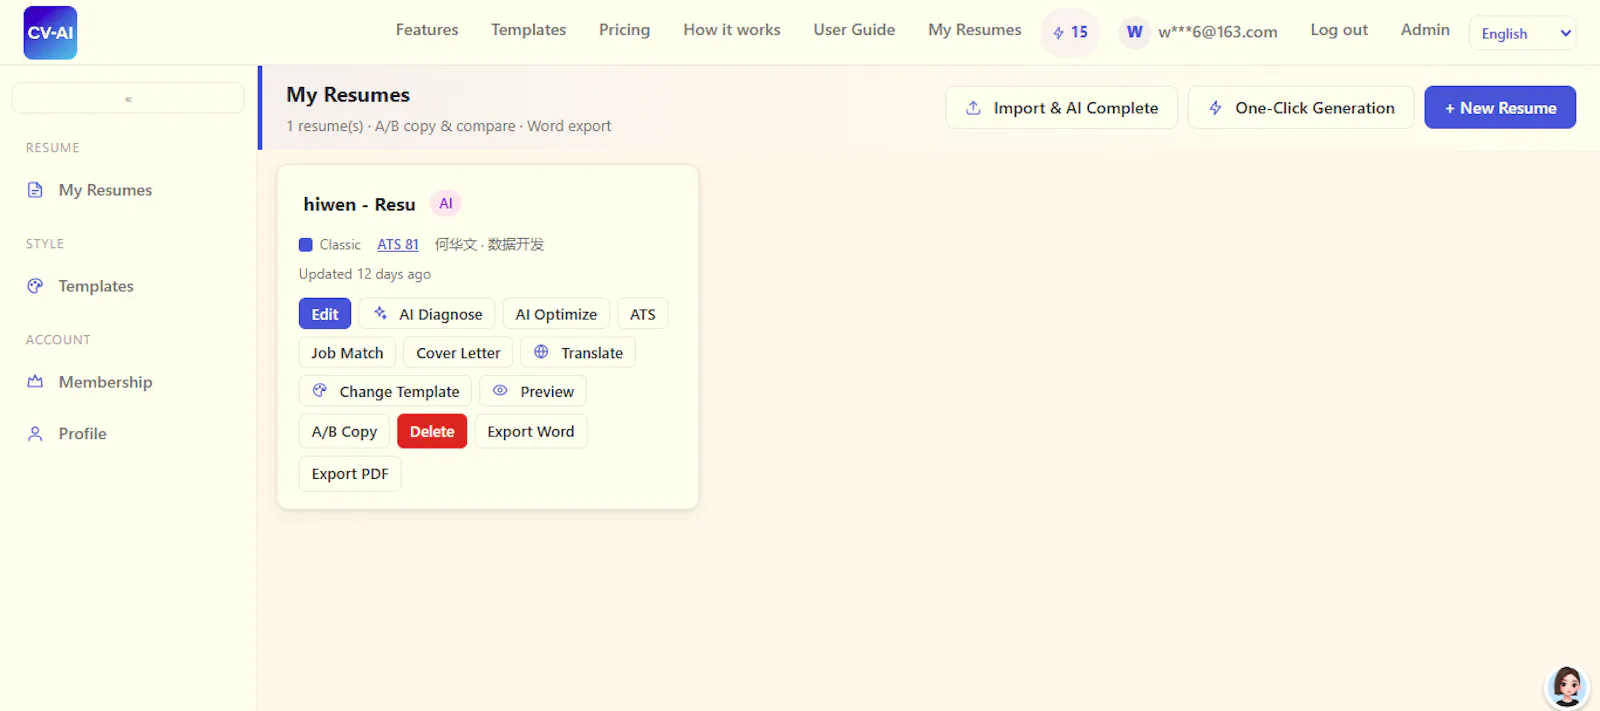Export the resume as PDF
The height and width of the screenshot is (711, 1600).
coord(350,474)
